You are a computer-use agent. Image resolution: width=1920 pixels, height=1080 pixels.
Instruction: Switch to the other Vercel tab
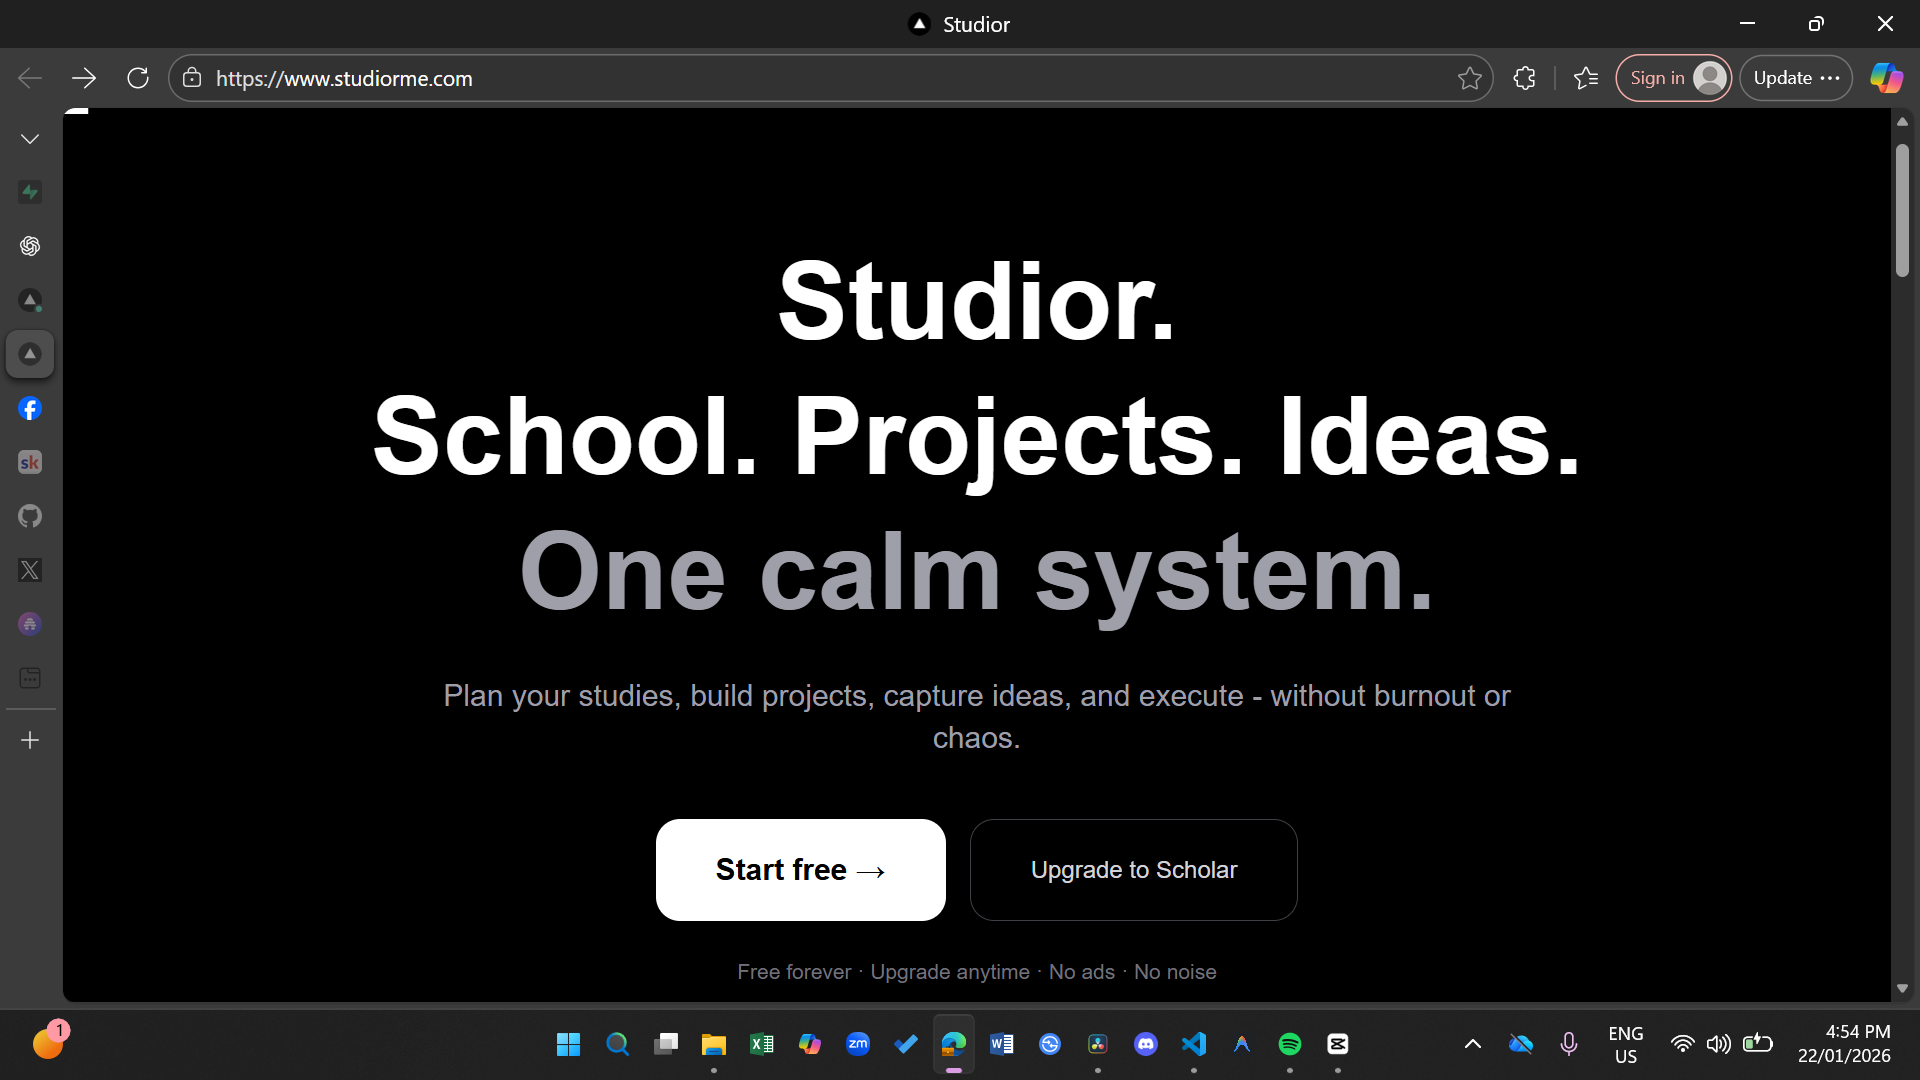30,300
